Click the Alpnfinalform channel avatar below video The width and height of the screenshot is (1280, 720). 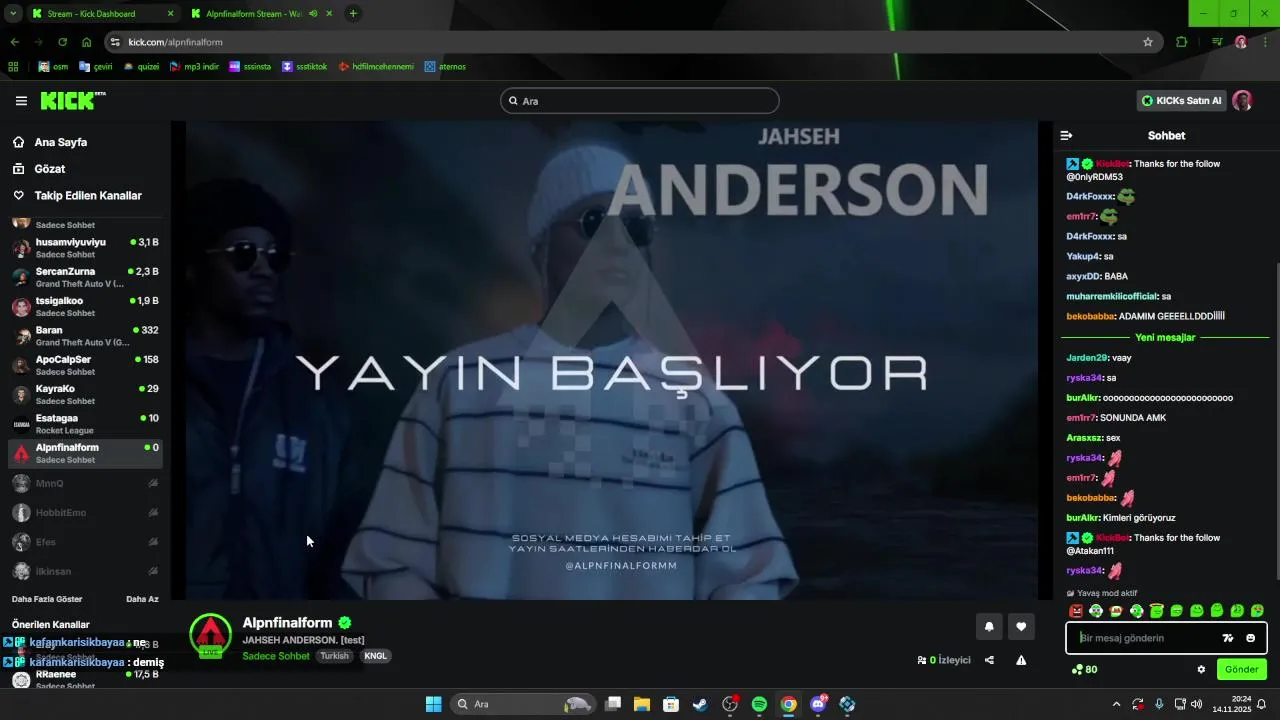[210, 636]
